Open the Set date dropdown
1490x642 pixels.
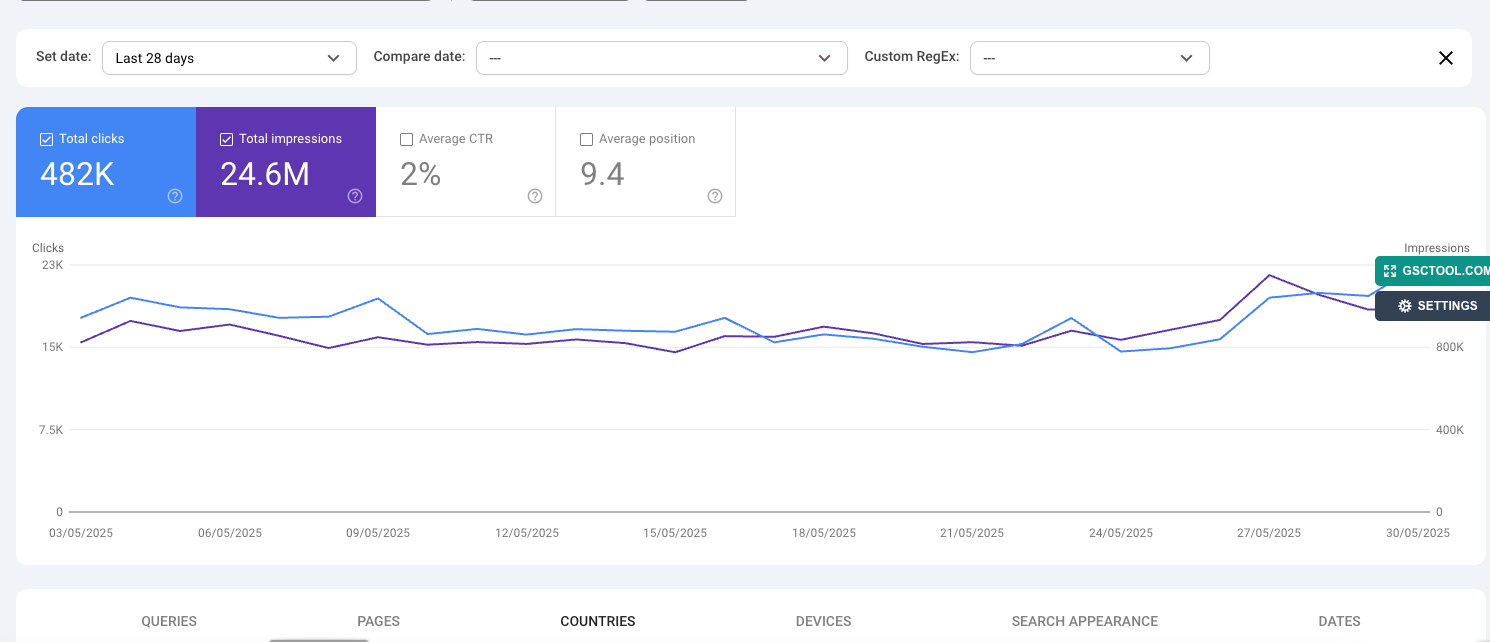229,58
